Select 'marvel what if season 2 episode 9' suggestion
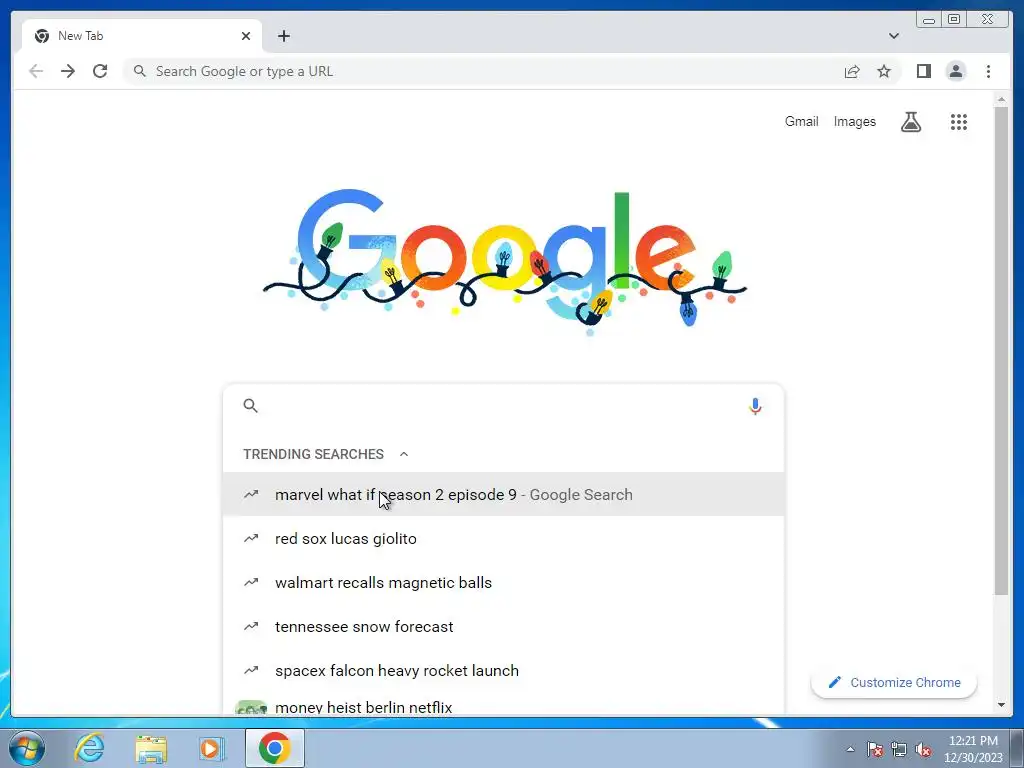This screenshot has height=768, width=1024. pos(503,494)
